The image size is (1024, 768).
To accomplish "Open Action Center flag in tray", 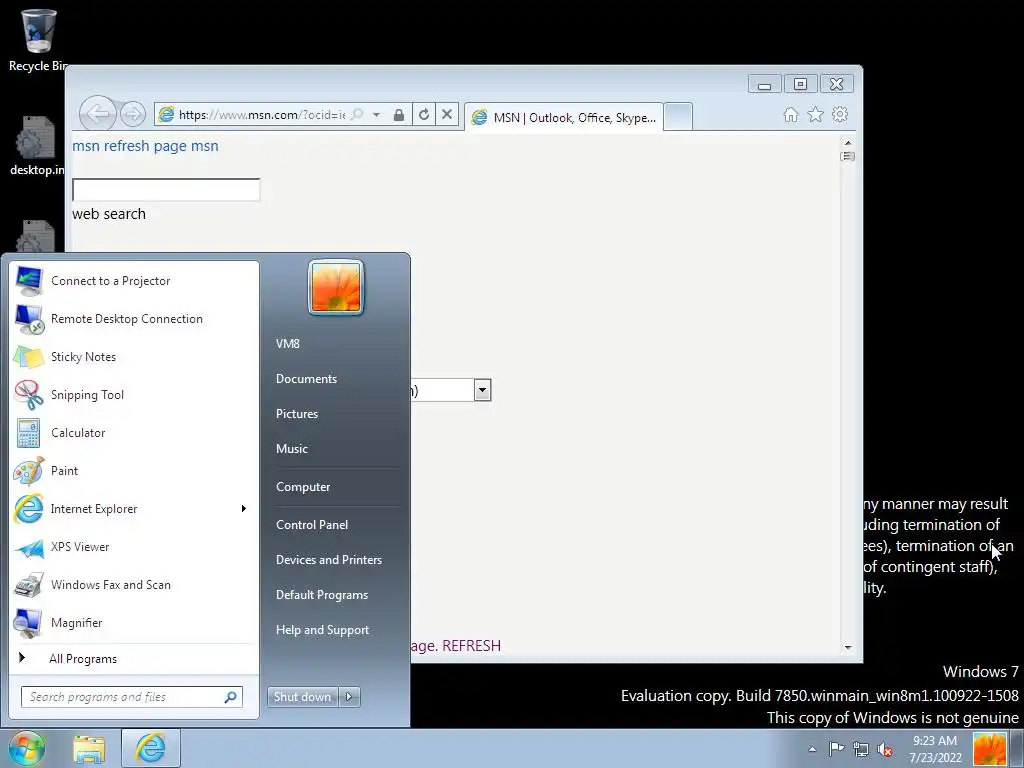I will [x=837, y=749].
